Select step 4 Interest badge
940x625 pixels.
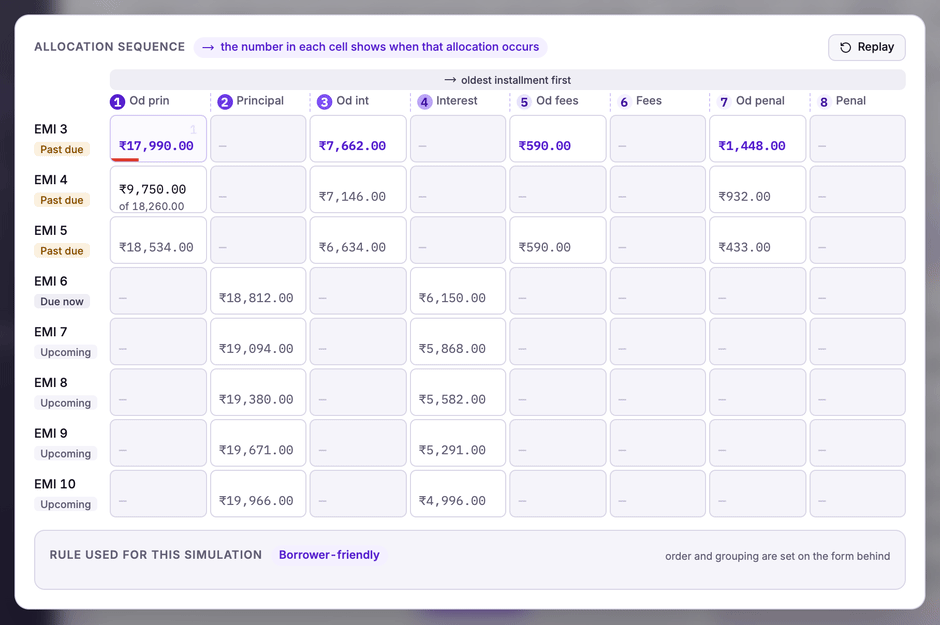(424, 102)
